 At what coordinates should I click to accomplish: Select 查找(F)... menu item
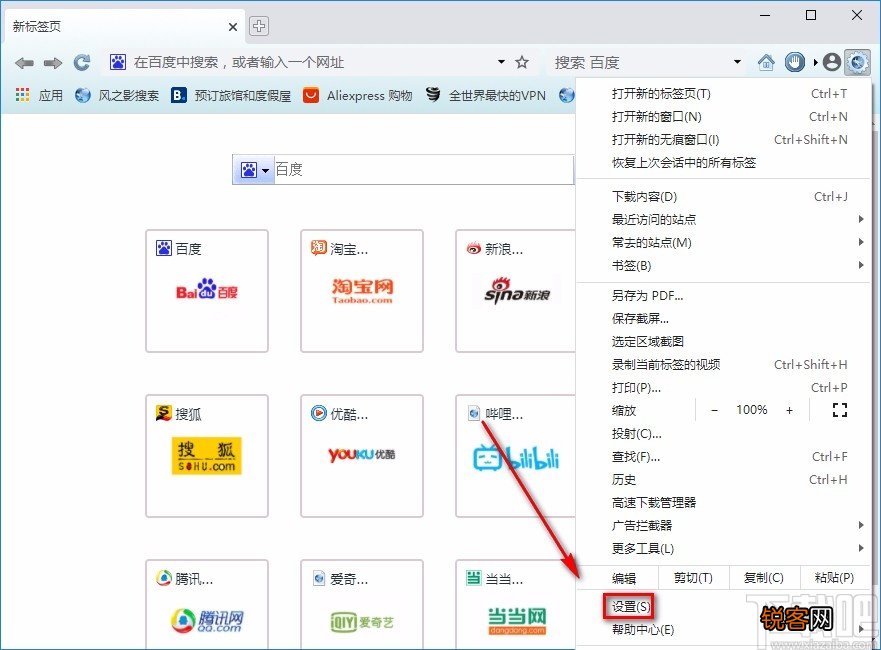(724, 457)
